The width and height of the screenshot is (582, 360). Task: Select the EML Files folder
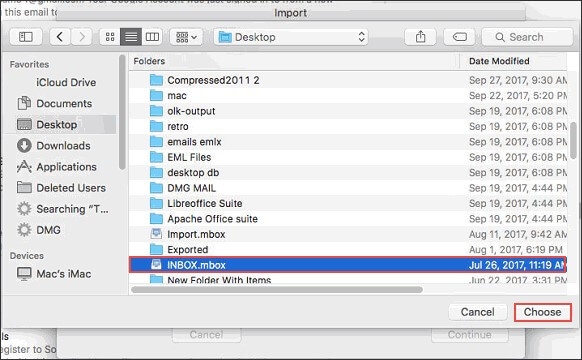[348, 157]
